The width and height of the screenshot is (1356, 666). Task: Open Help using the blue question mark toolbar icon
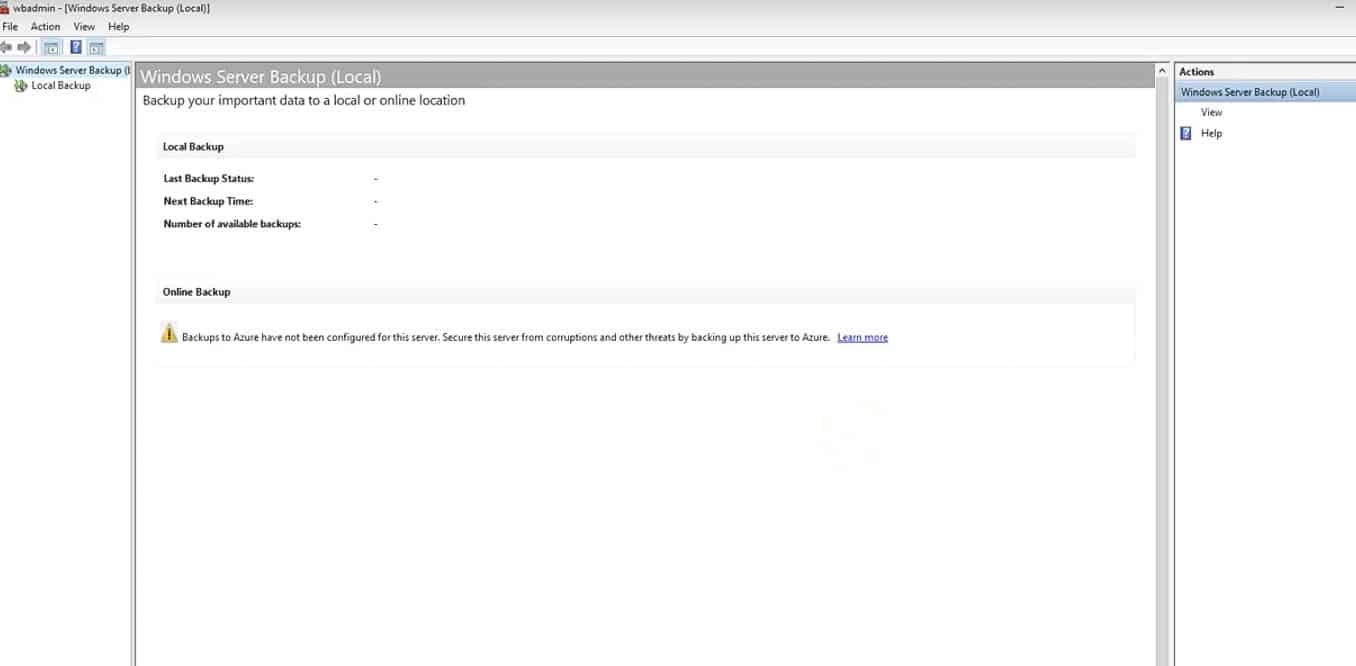coord(76,46)
